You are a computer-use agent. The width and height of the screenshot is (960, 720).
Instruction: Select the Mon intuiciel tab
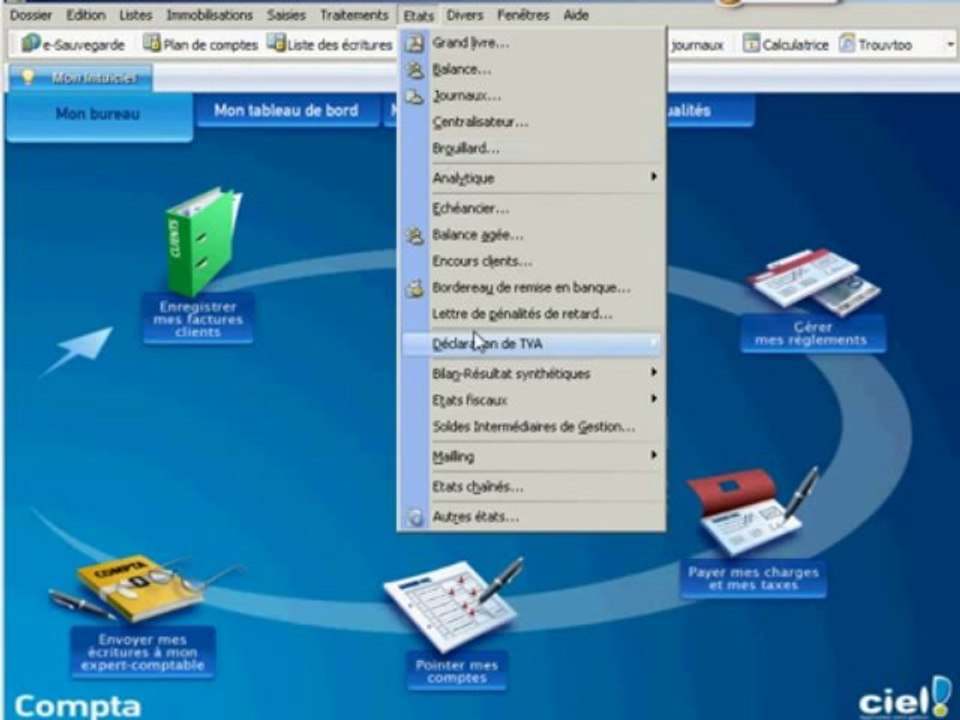coord(80,78)
